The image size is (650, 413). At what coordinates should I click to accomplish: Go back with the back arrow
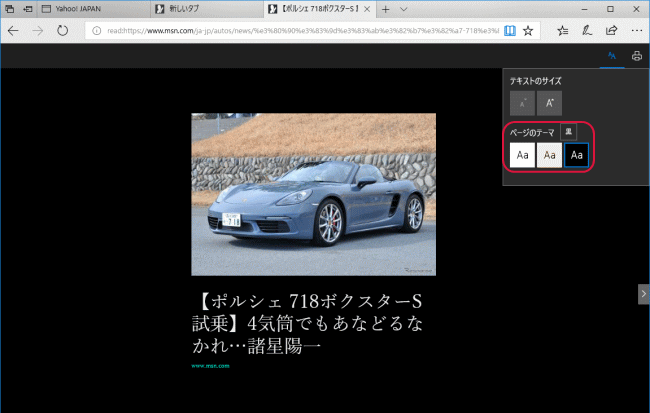pyautogui.click(x=13, y=31)
